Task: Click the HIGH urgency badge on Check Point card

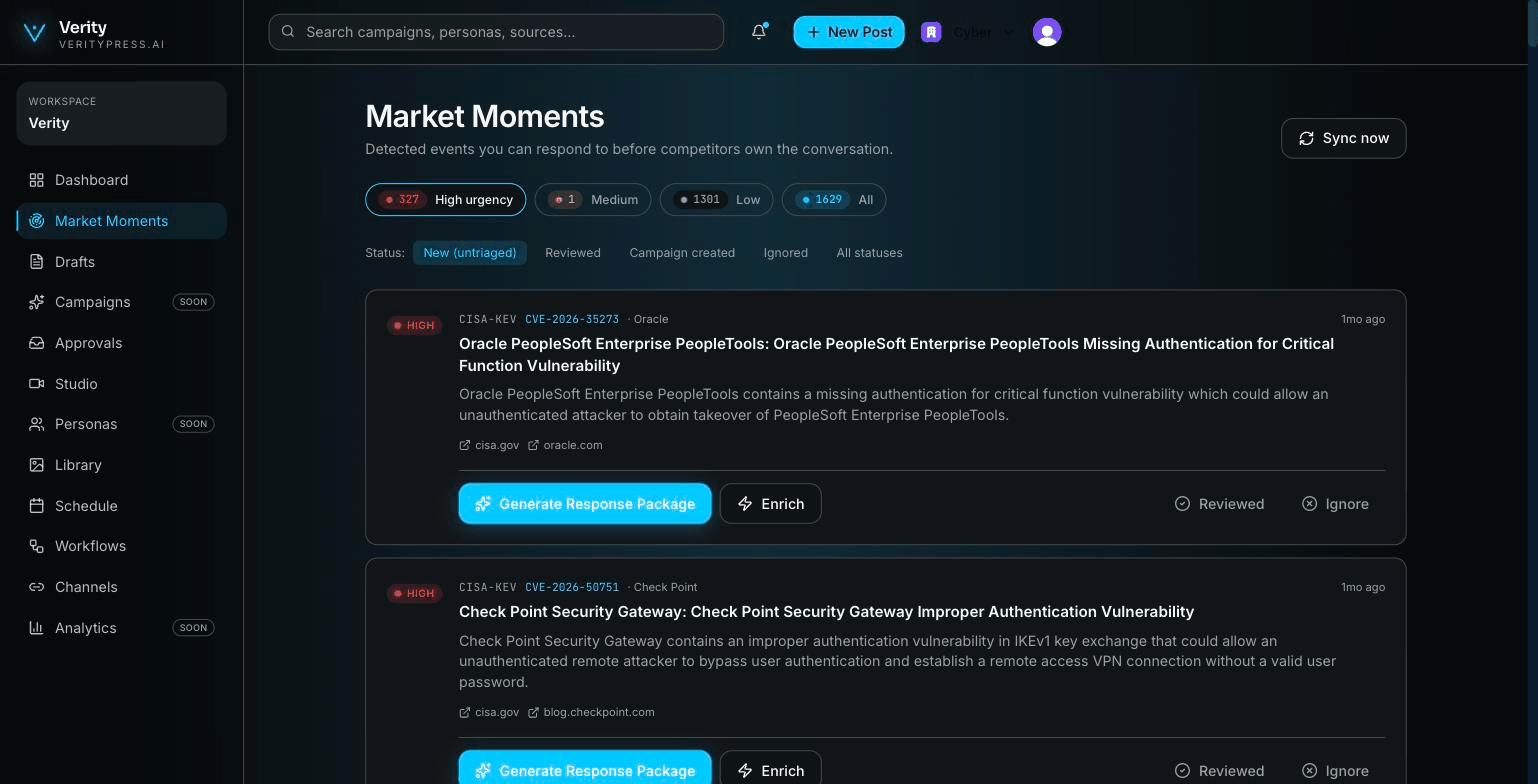Action: (x=414, y=593)
